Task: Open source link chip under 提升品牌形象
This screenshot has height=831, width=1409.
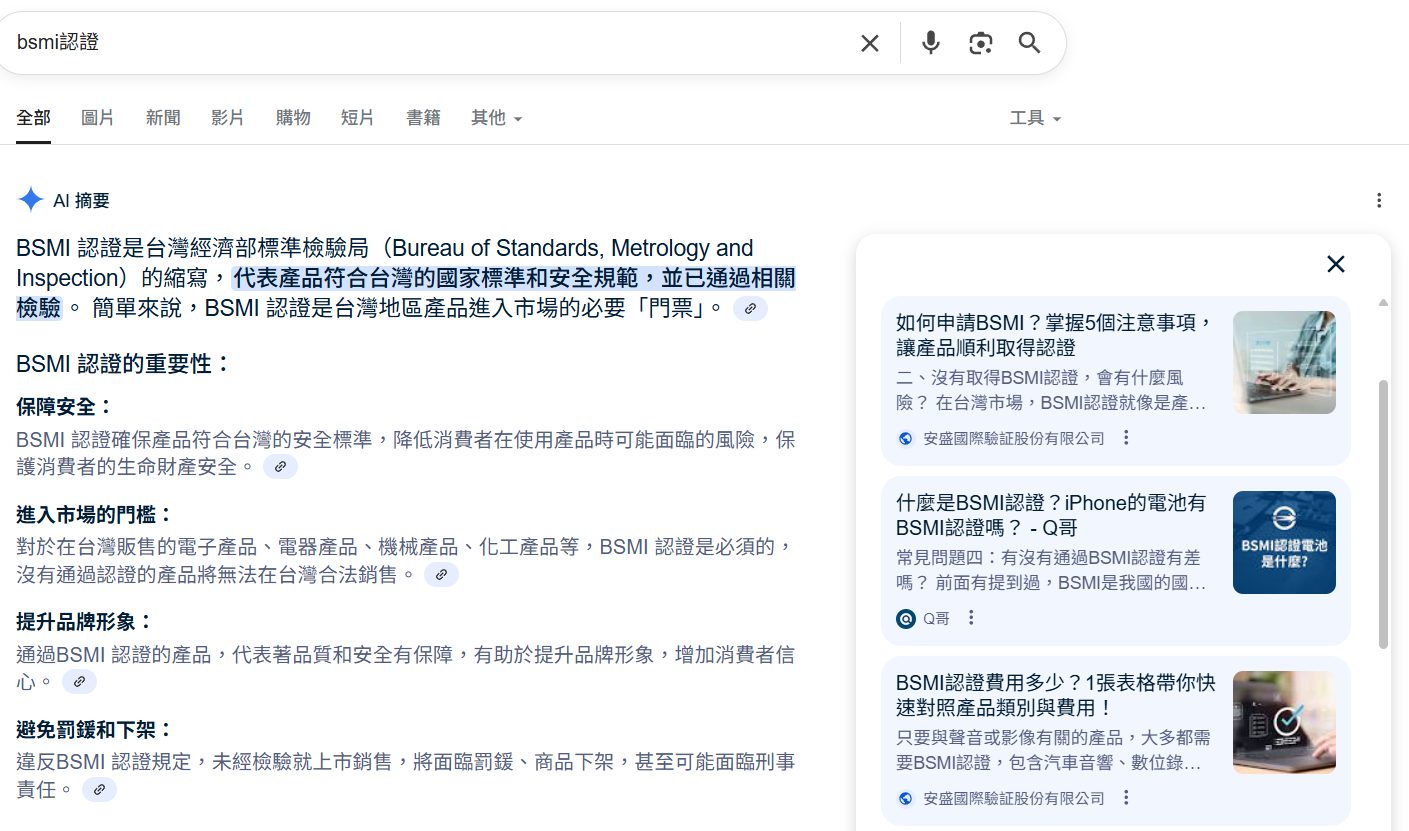Action: pyautogui.click(x=80, y=682)
